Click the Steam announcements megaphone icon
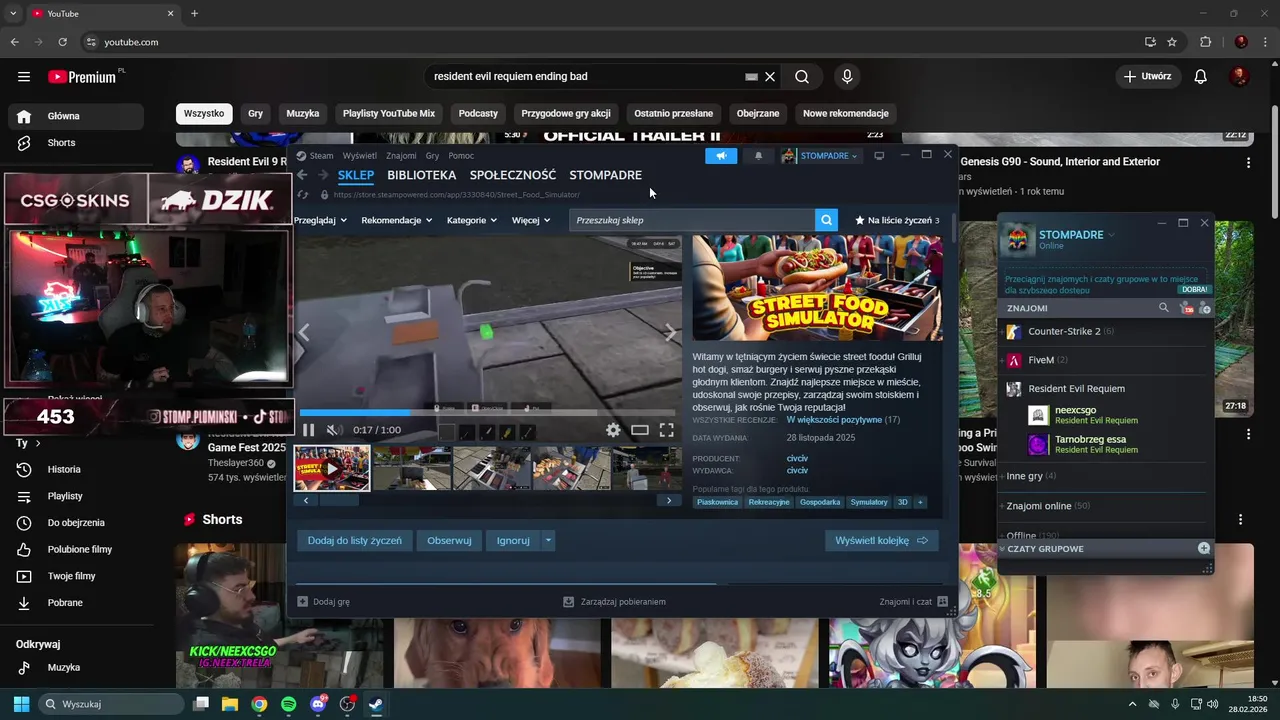Image resolution: width=1280 pixels, height=720 pixels. point(720,155)
